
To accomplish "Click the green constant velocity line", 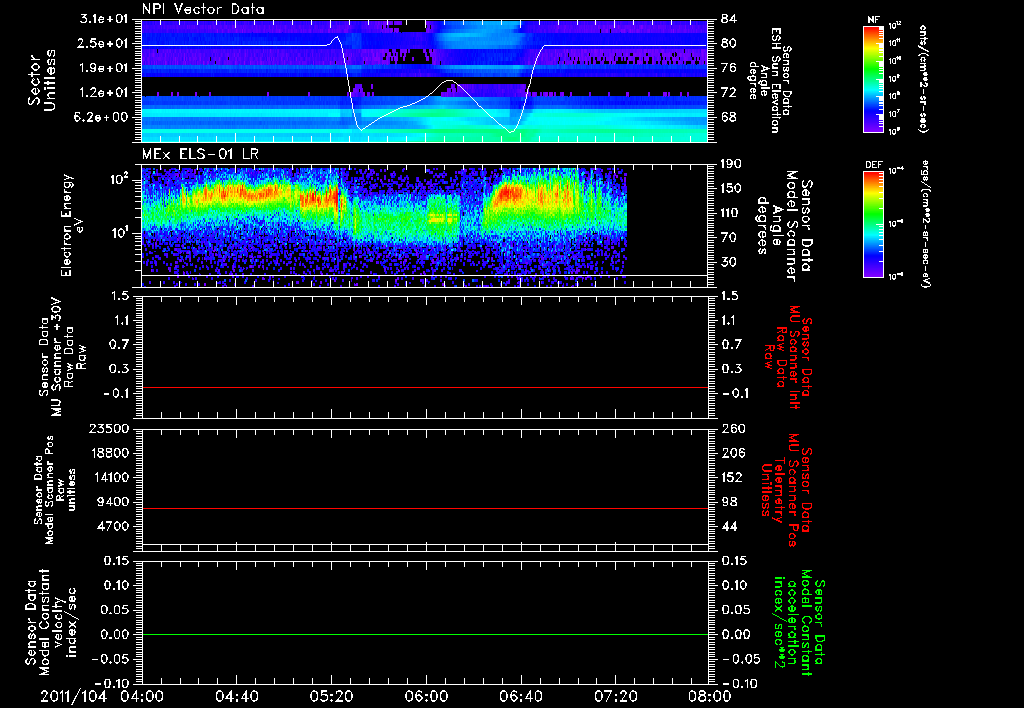I will 425,635.
